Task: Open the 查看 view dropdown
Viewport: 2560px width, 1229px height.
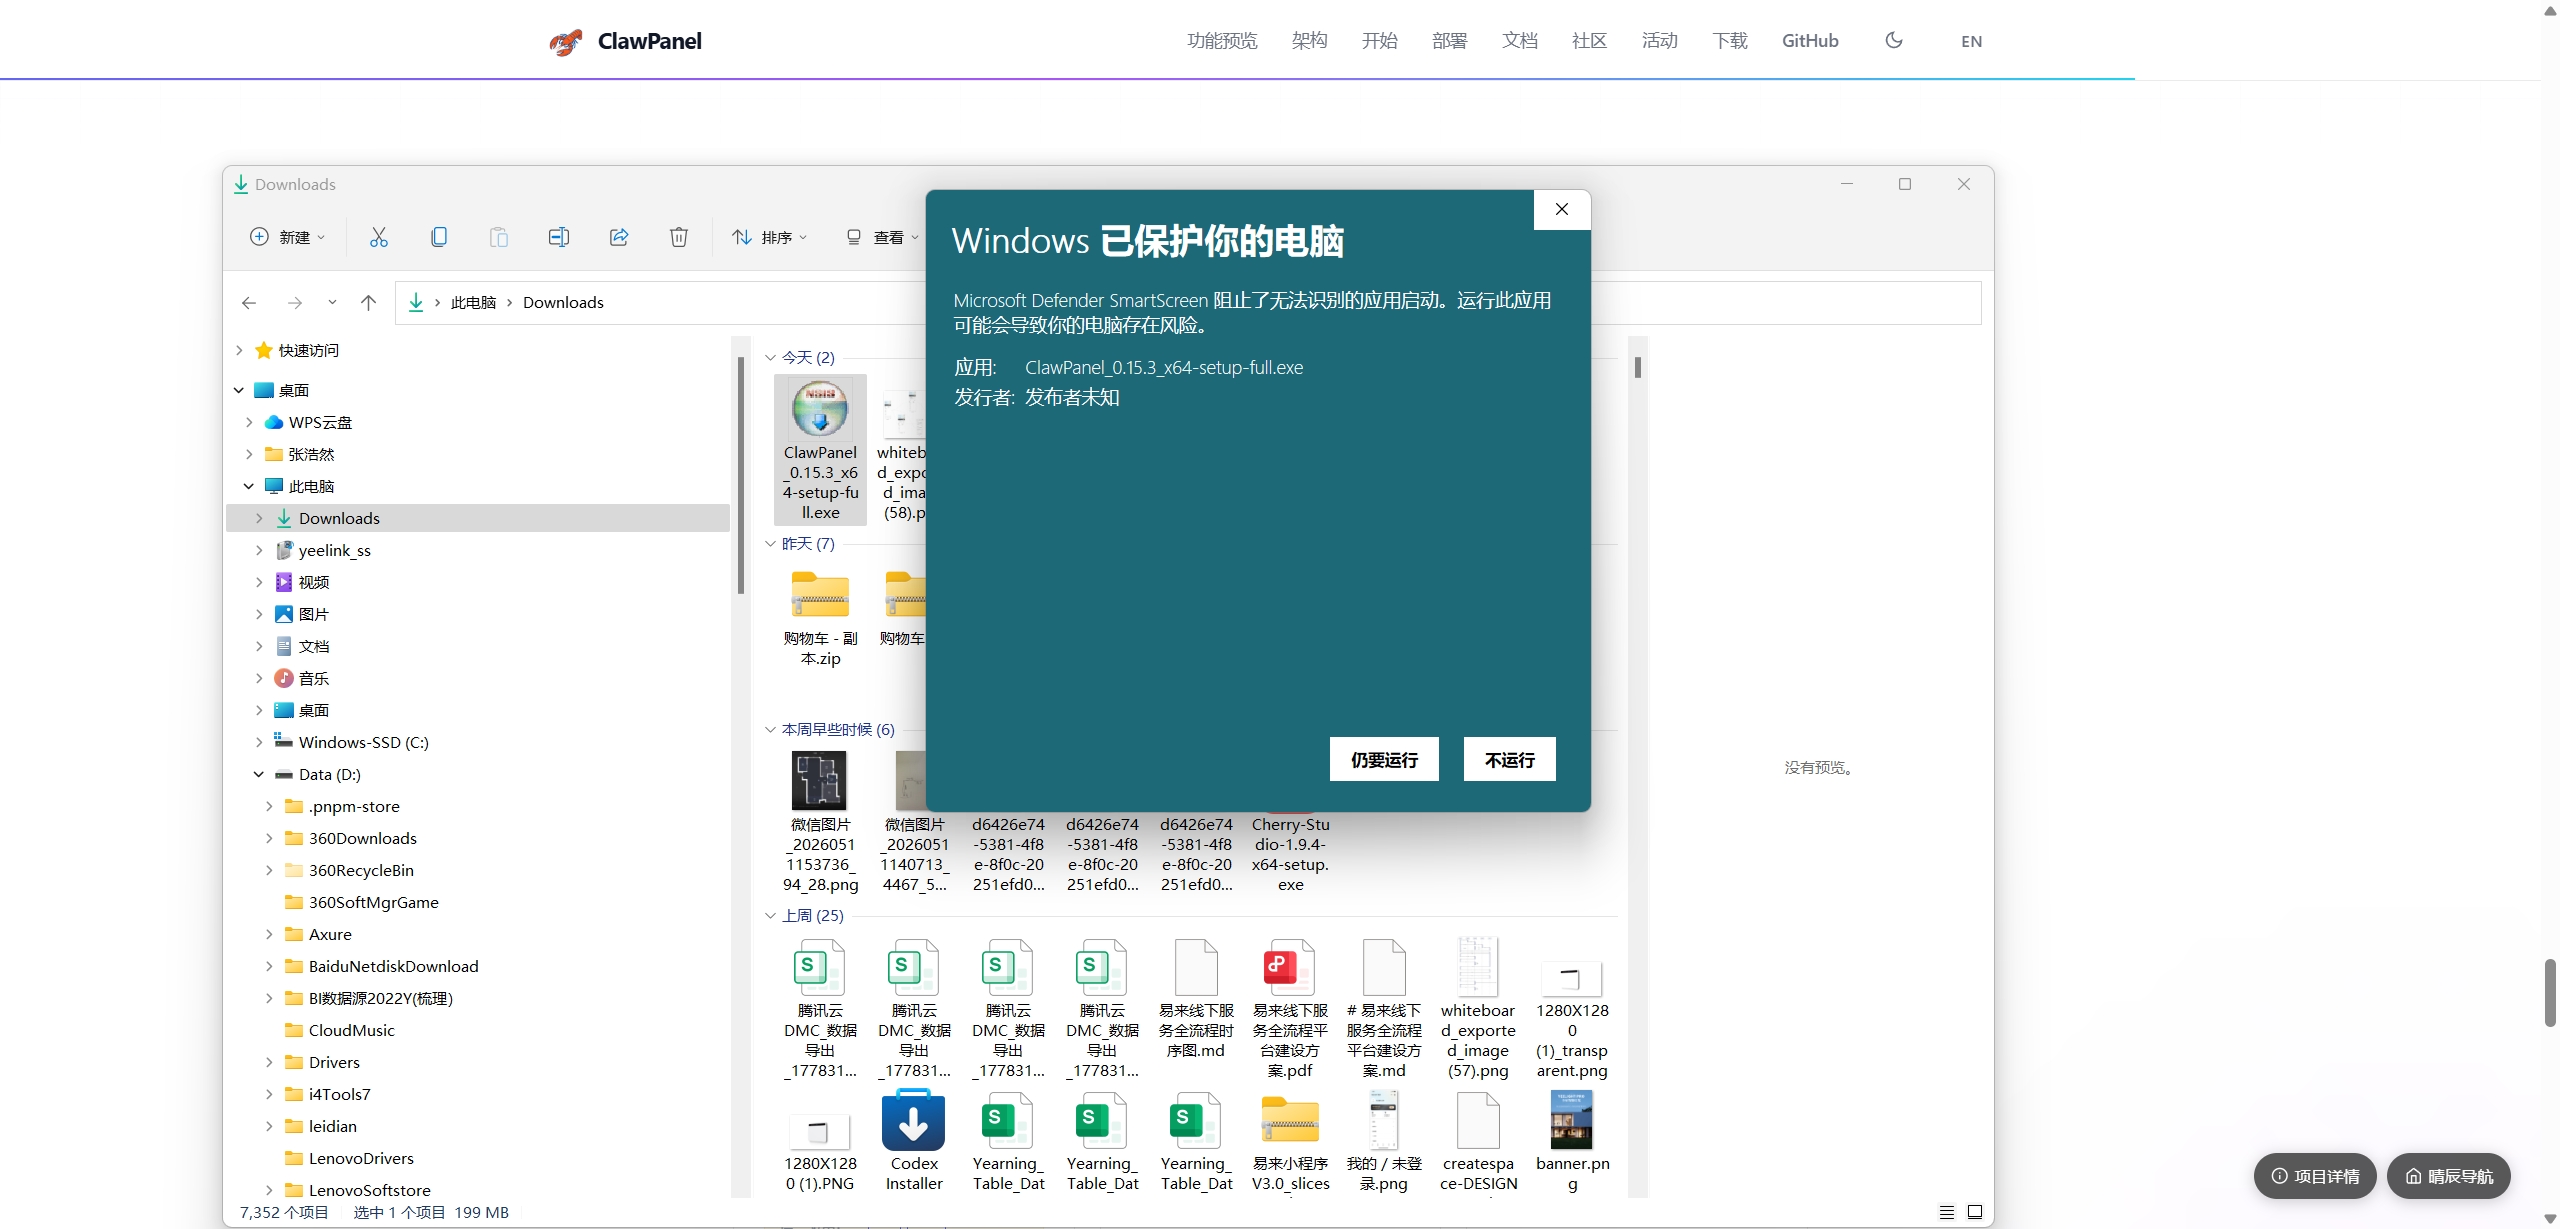Action: [x=882, y=237]
